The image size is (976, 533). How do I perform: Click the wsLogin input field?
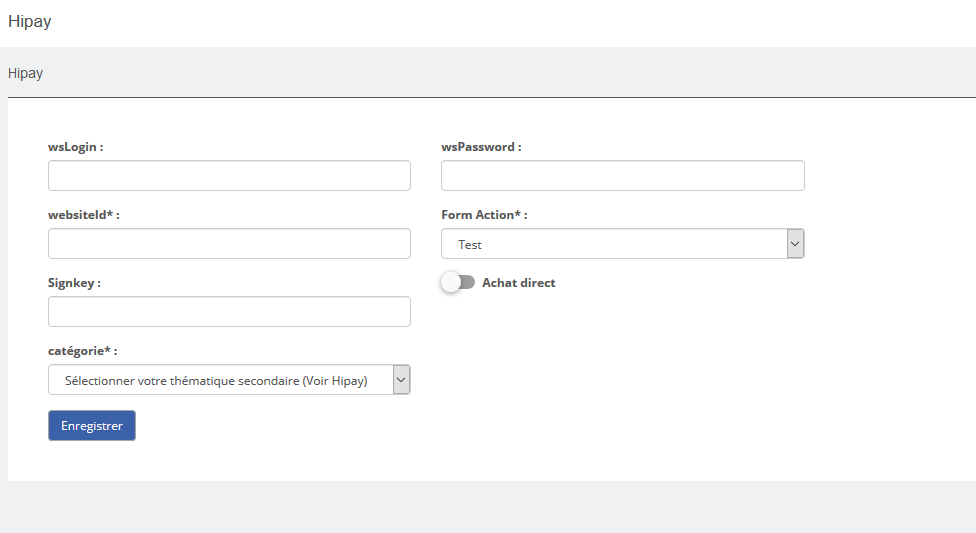tap(229, 176)
